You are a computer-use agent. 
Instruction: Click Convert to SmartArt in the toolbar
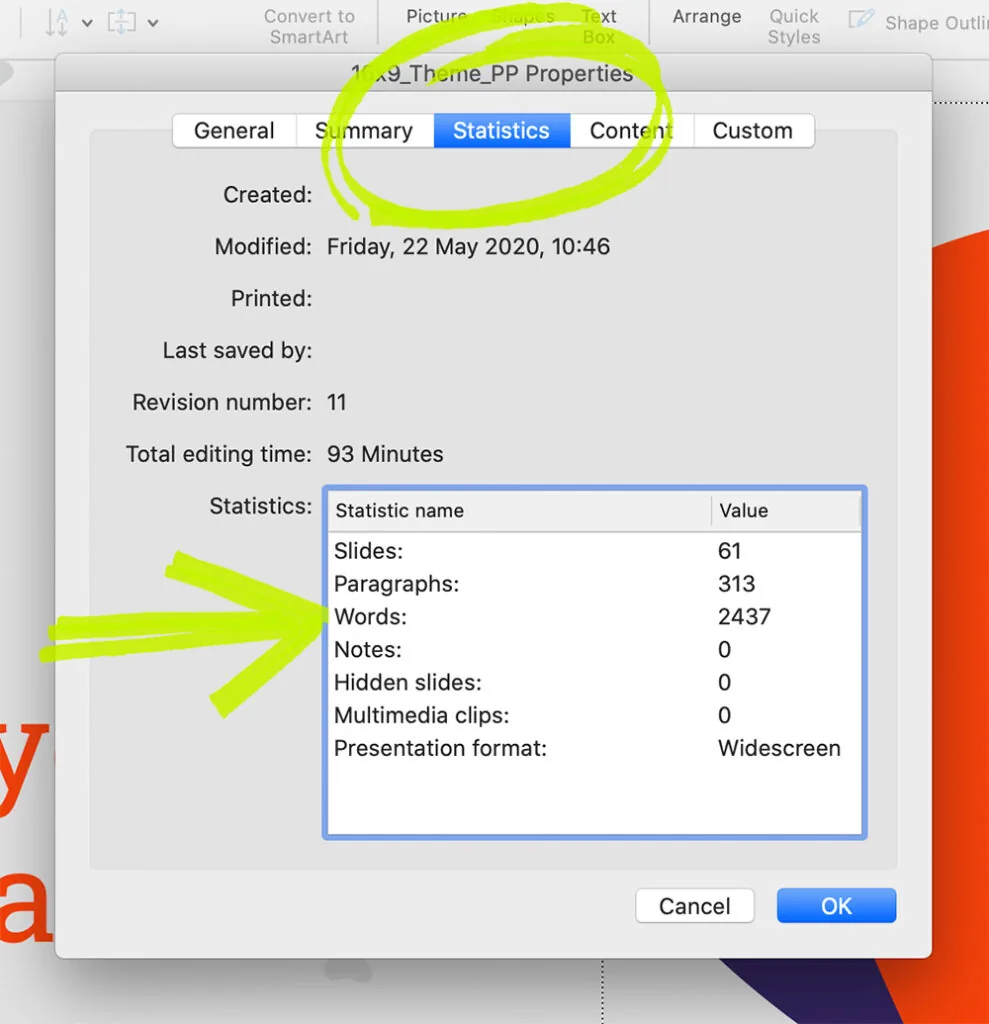(309, 26)
